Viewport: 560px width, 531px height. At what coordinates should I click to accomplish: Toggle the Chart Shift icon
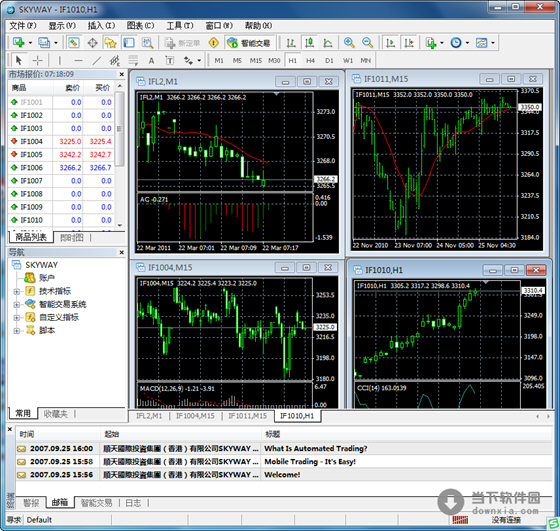pos(409,42)
